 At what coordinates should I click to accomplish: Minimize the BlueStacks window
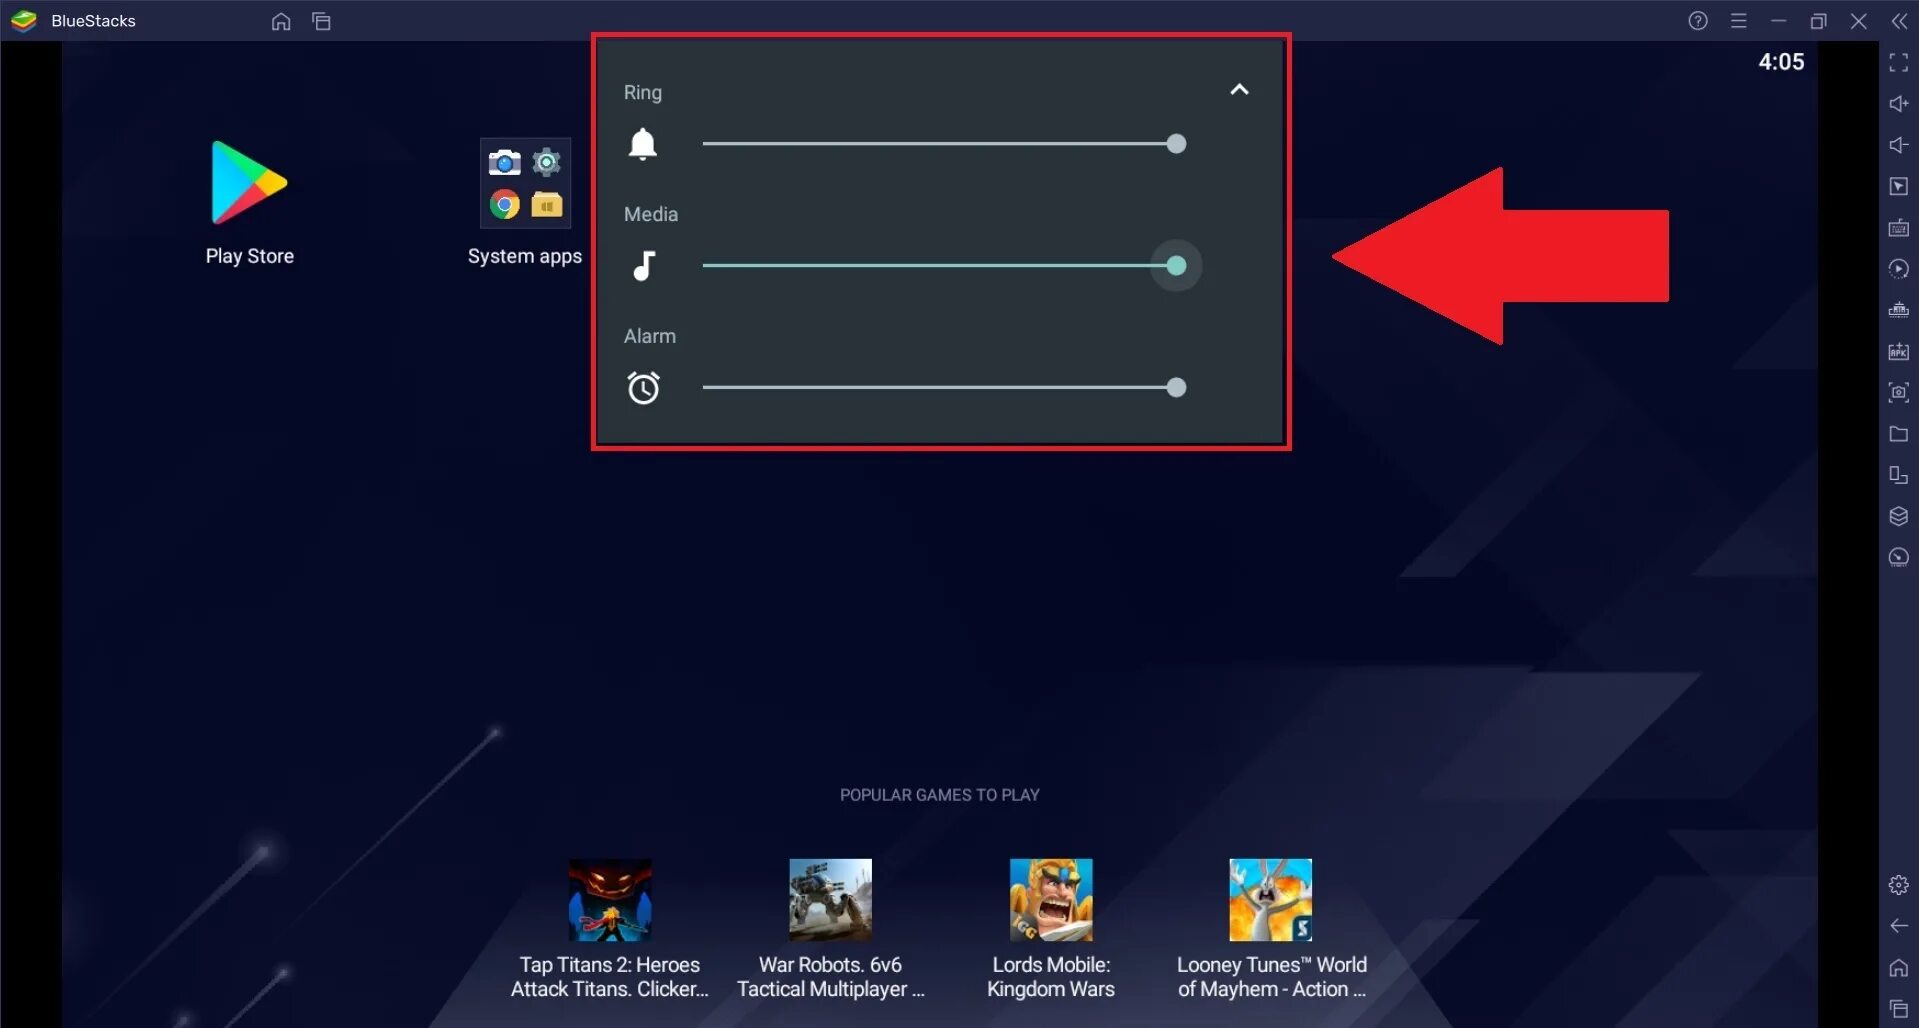[1778, 21]
